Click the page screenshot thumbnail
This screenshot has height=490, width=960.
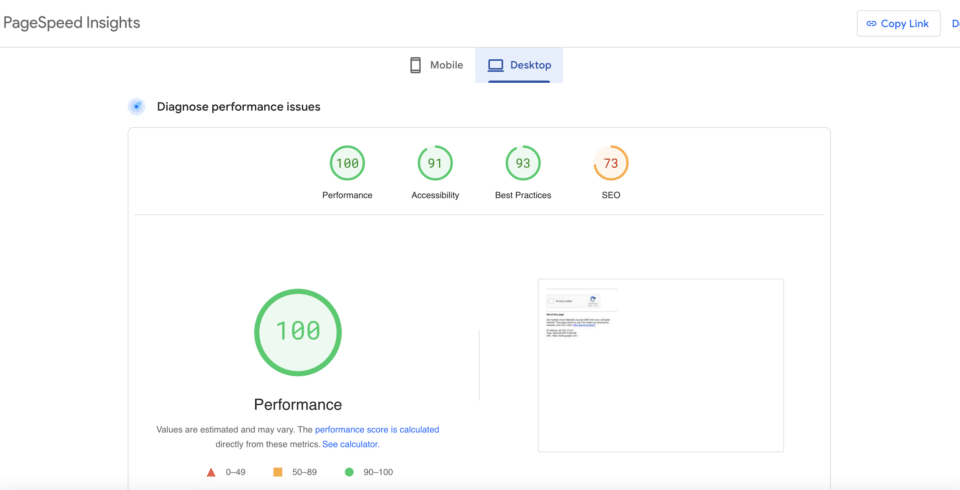(661, 366)
